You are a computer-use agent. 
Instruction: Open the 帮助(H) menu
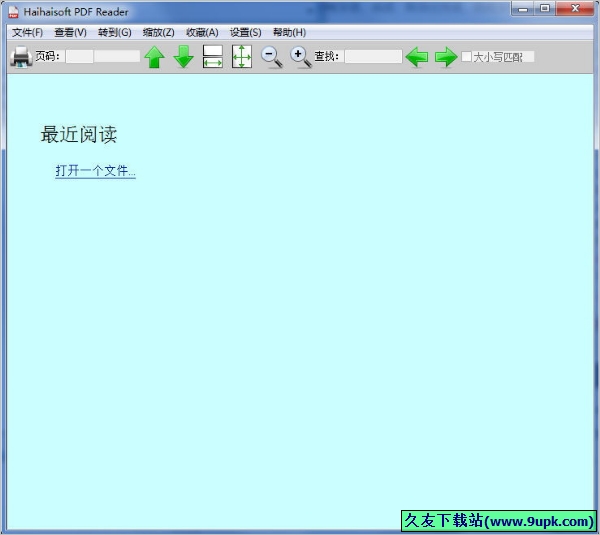point(289,33)
